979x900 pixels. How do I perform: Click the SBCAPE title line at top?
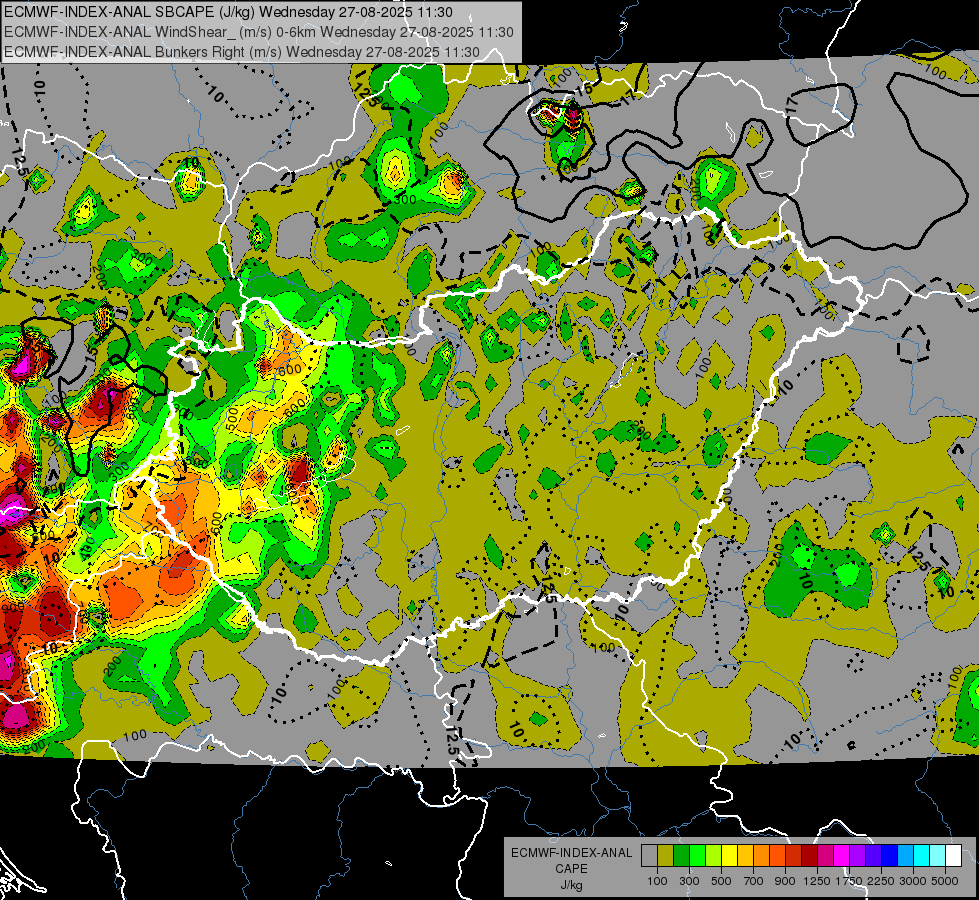click(229, 12)
